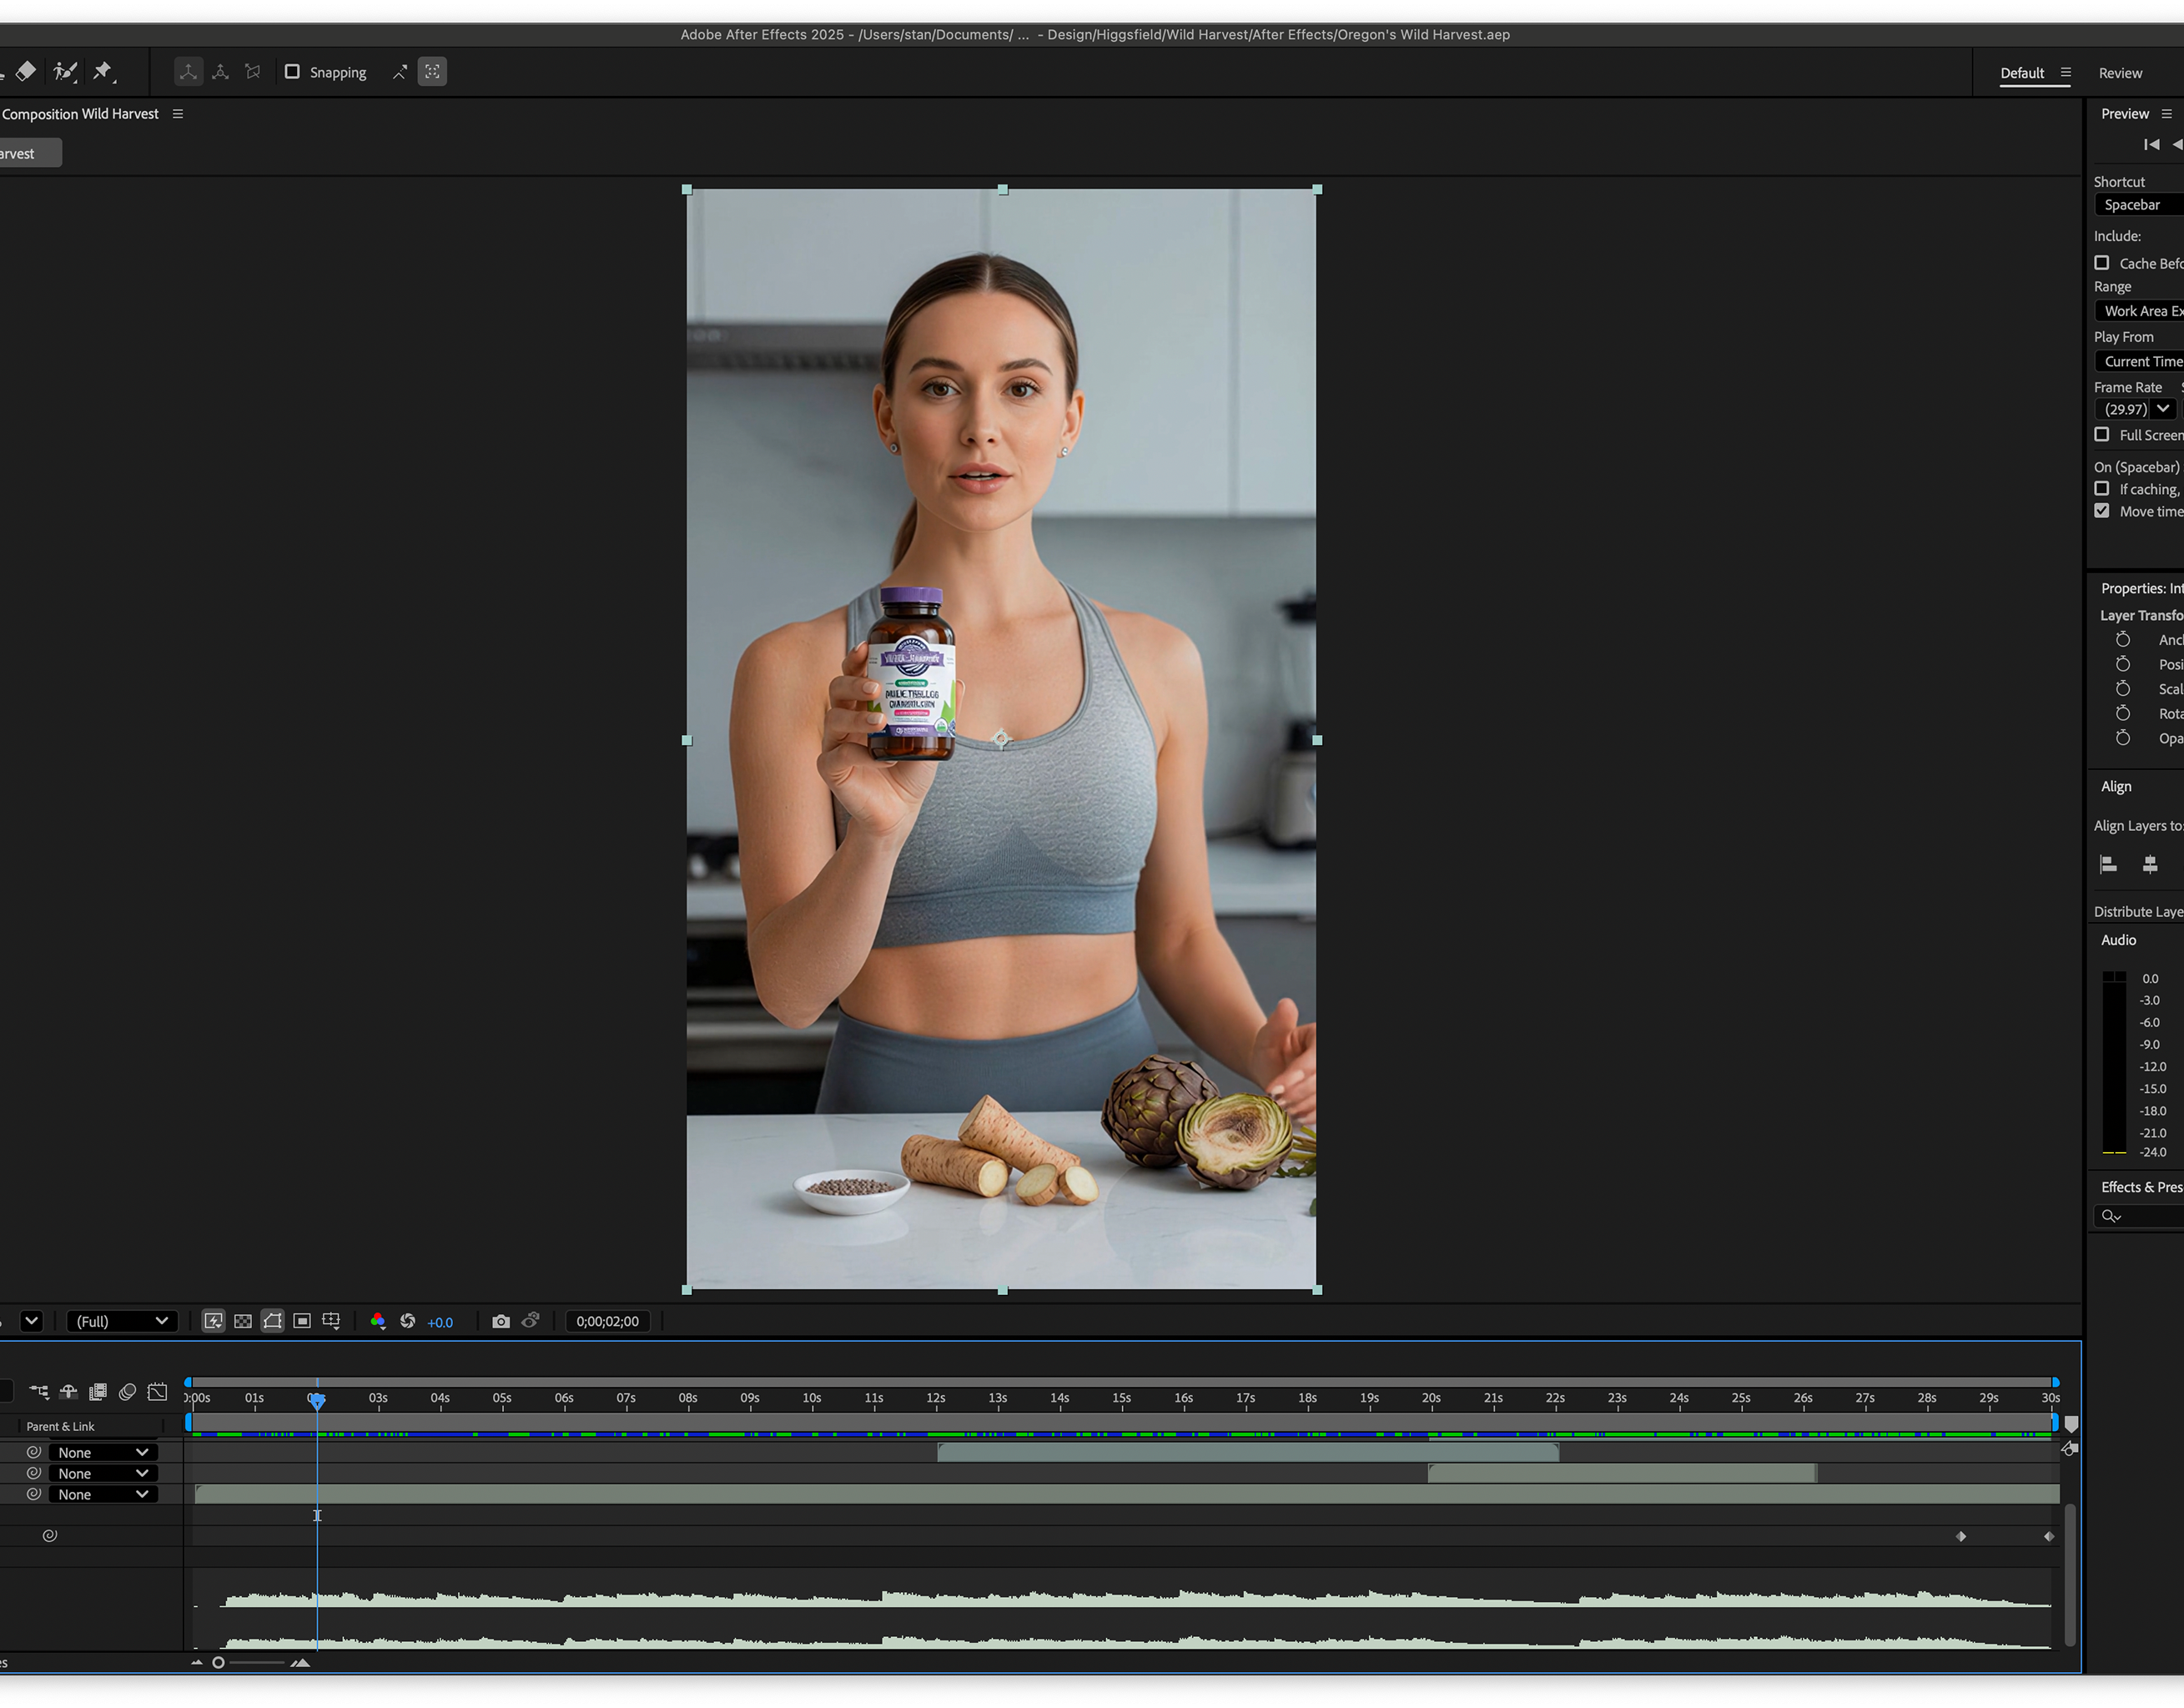Check the Full Screen preview checkbox
This screenshot has height=1708, width=2184.
click(2102, 435)
